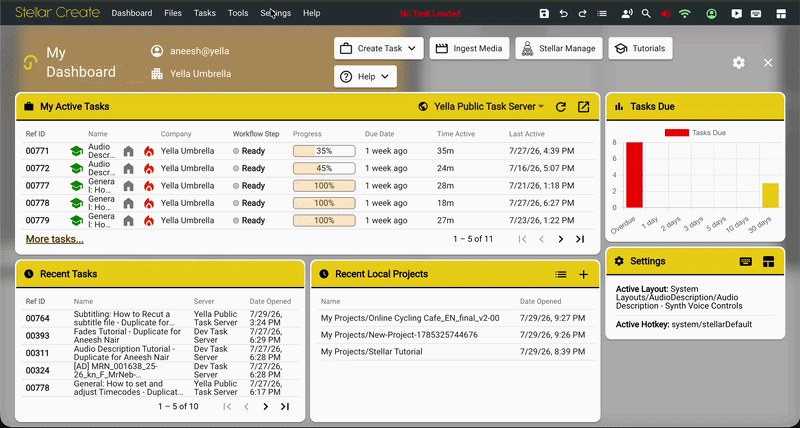This screenshot has width=800, height=428.
Task: Click the redo arrow in the top bar
Action: (582, 14)
